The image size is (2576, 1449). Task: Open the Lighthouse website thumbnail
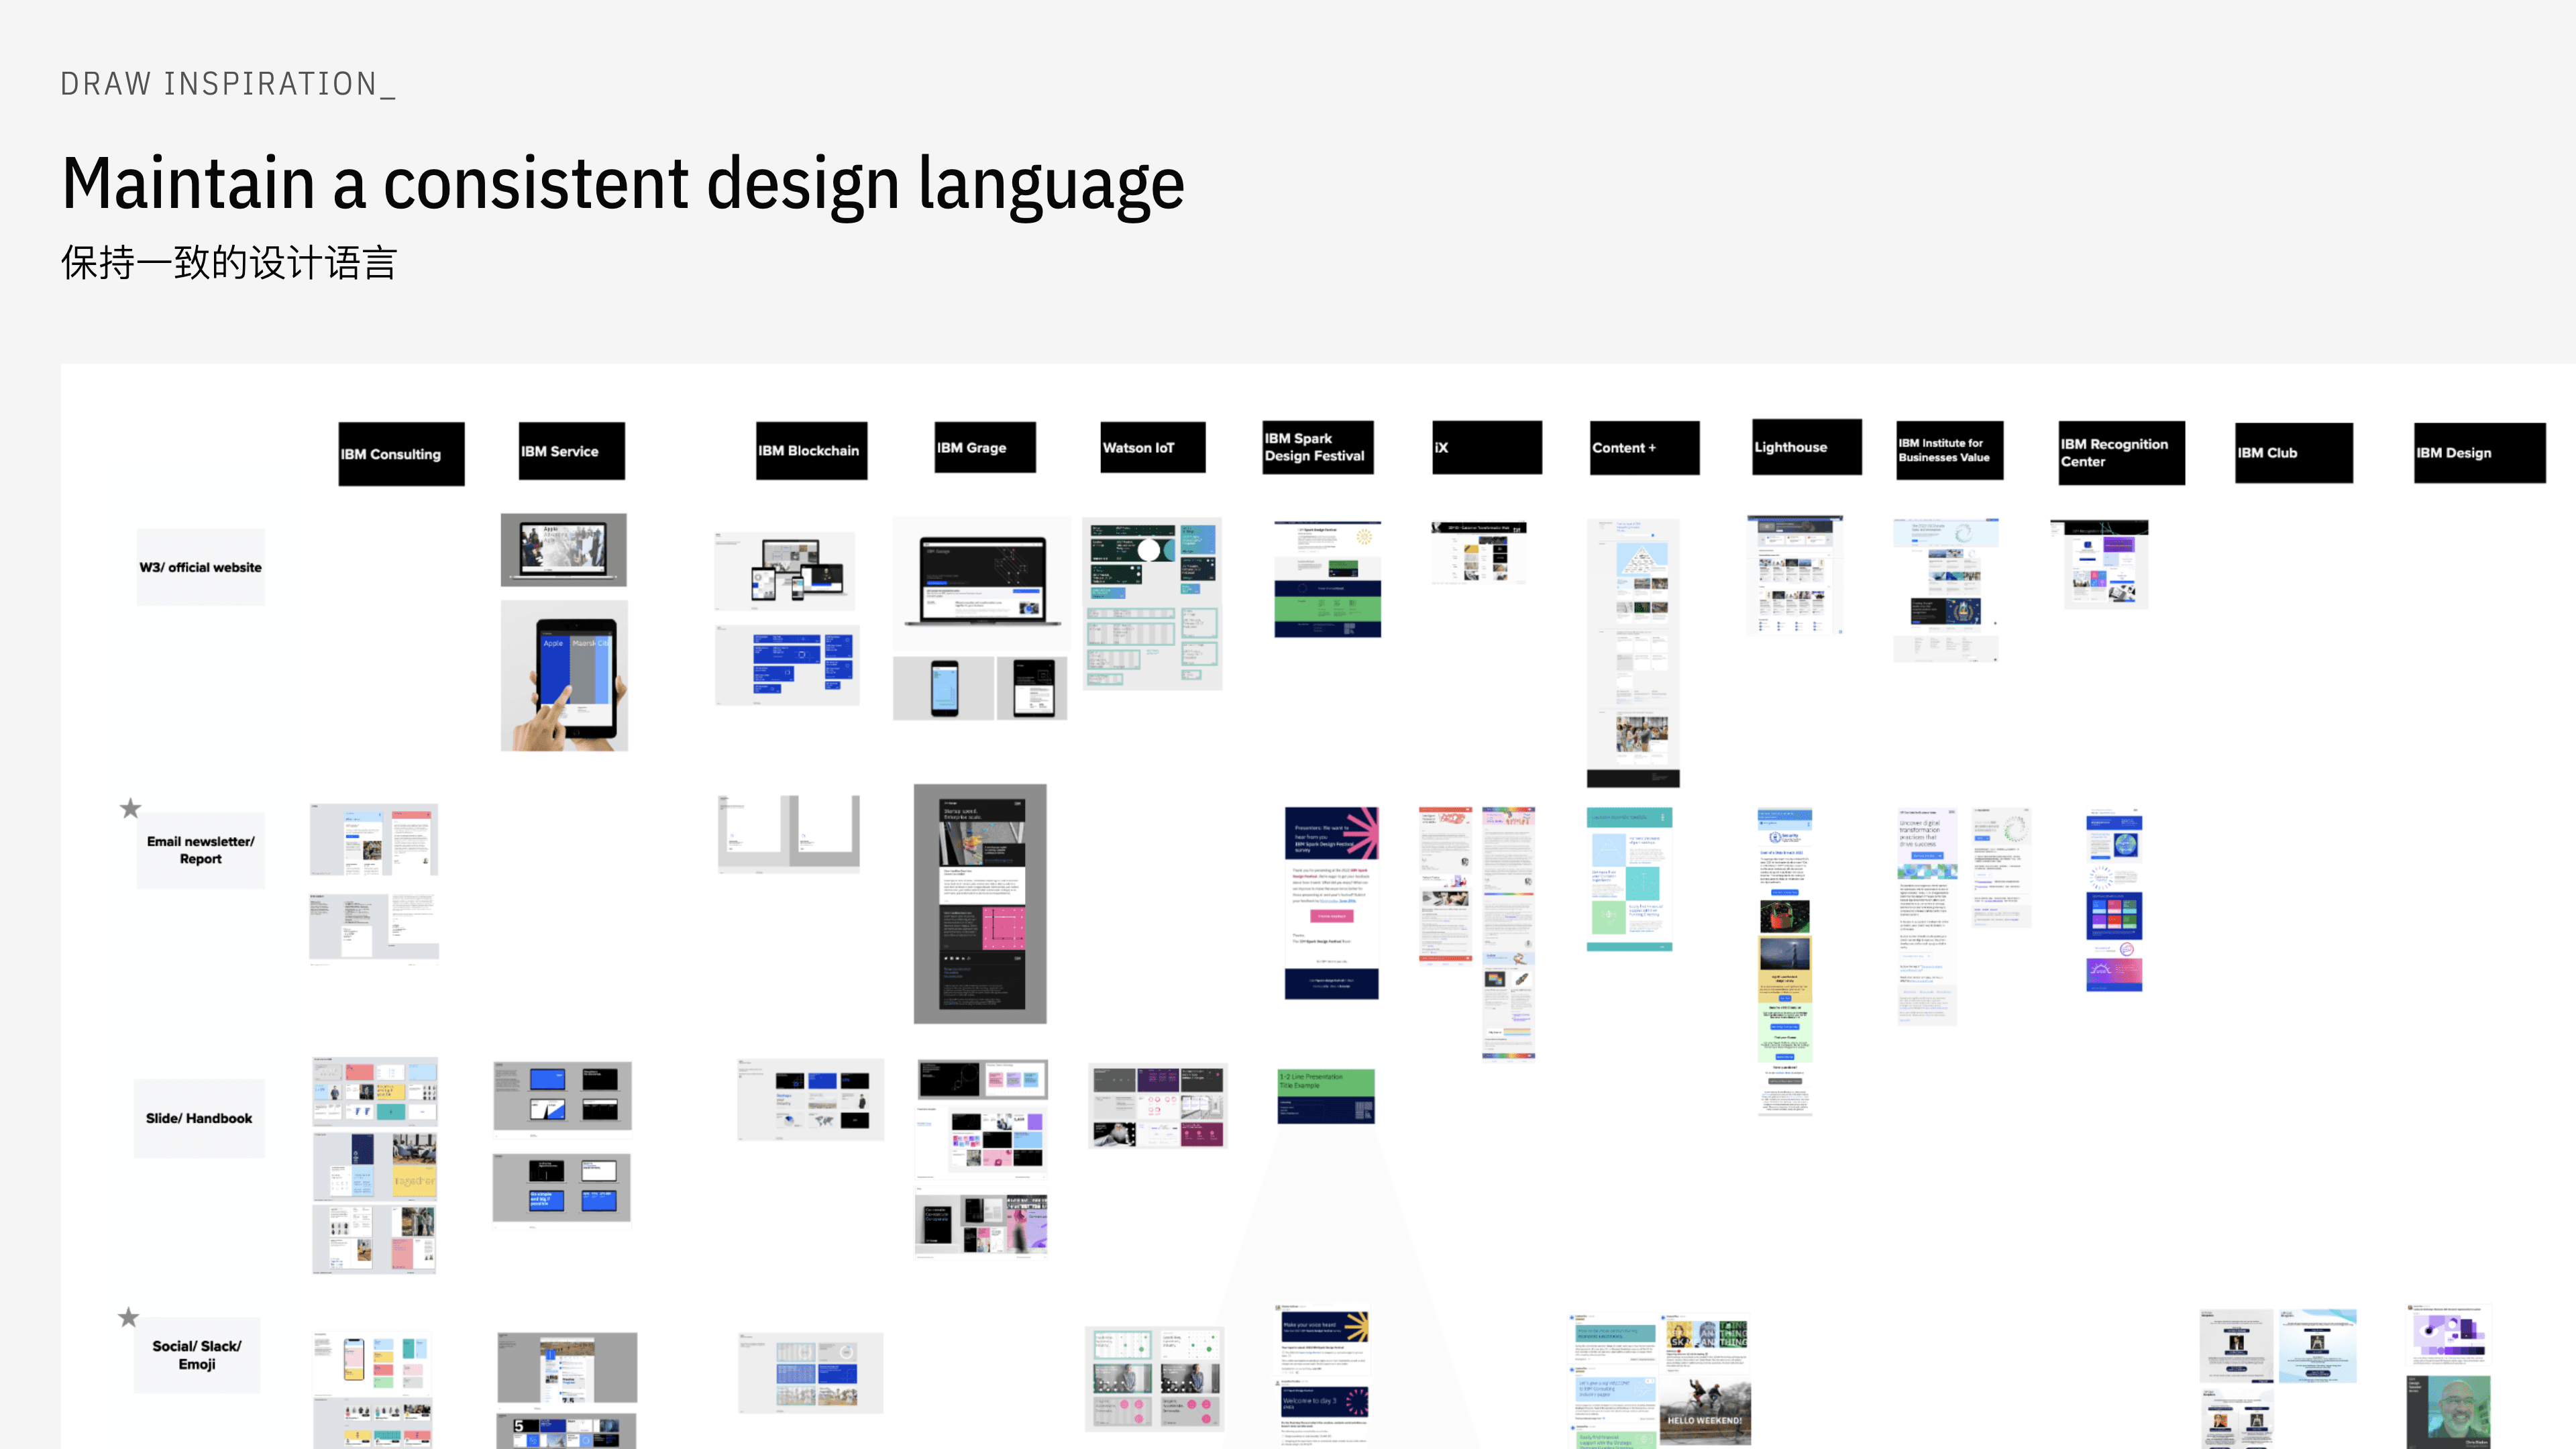point(1795,576)
